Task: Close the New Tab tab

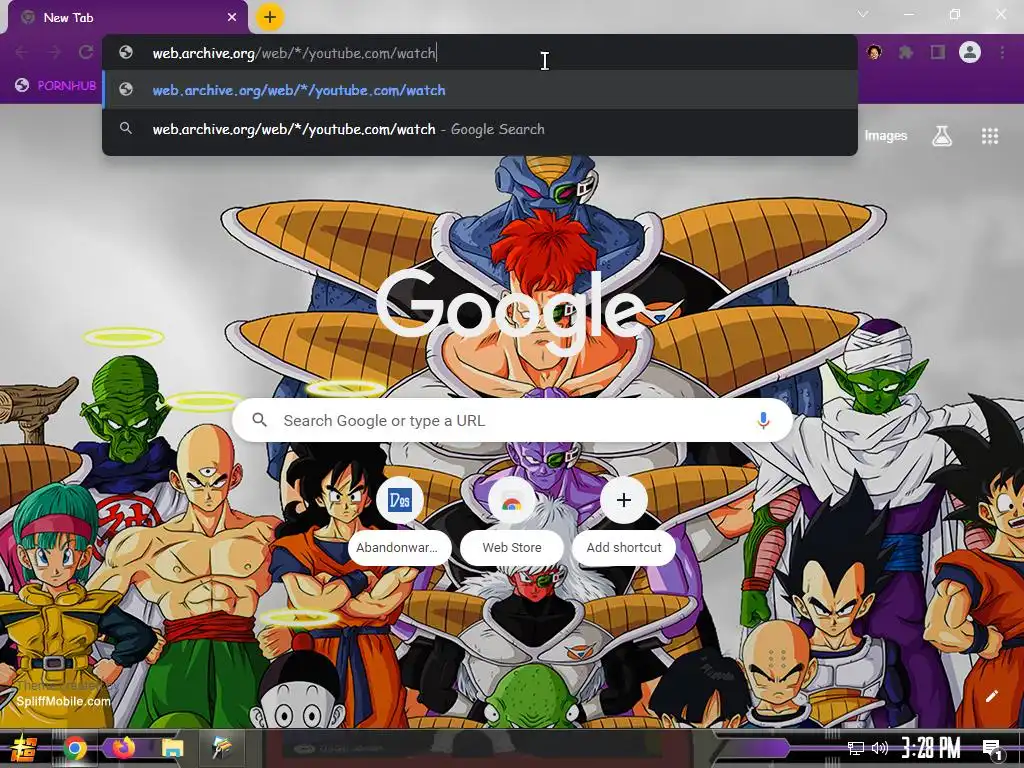Action: point(232,18)
